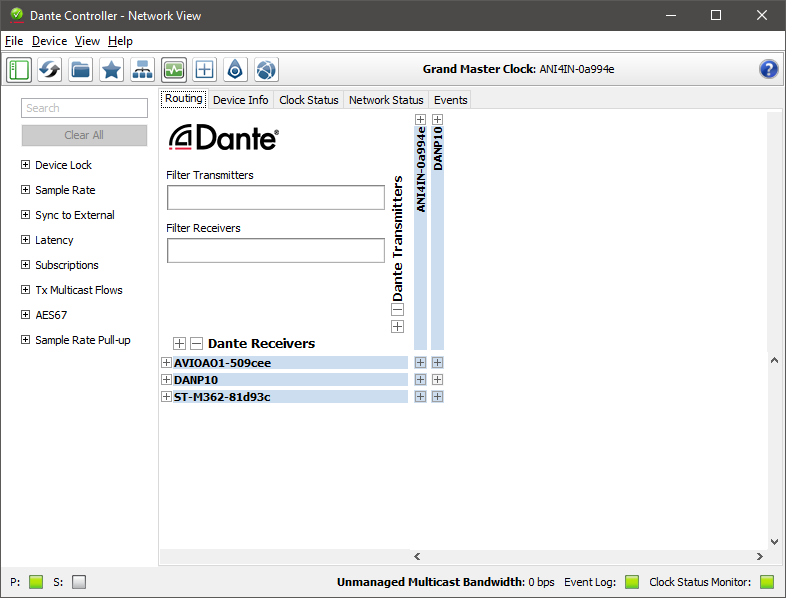Open the View menu

coord(87,41)
